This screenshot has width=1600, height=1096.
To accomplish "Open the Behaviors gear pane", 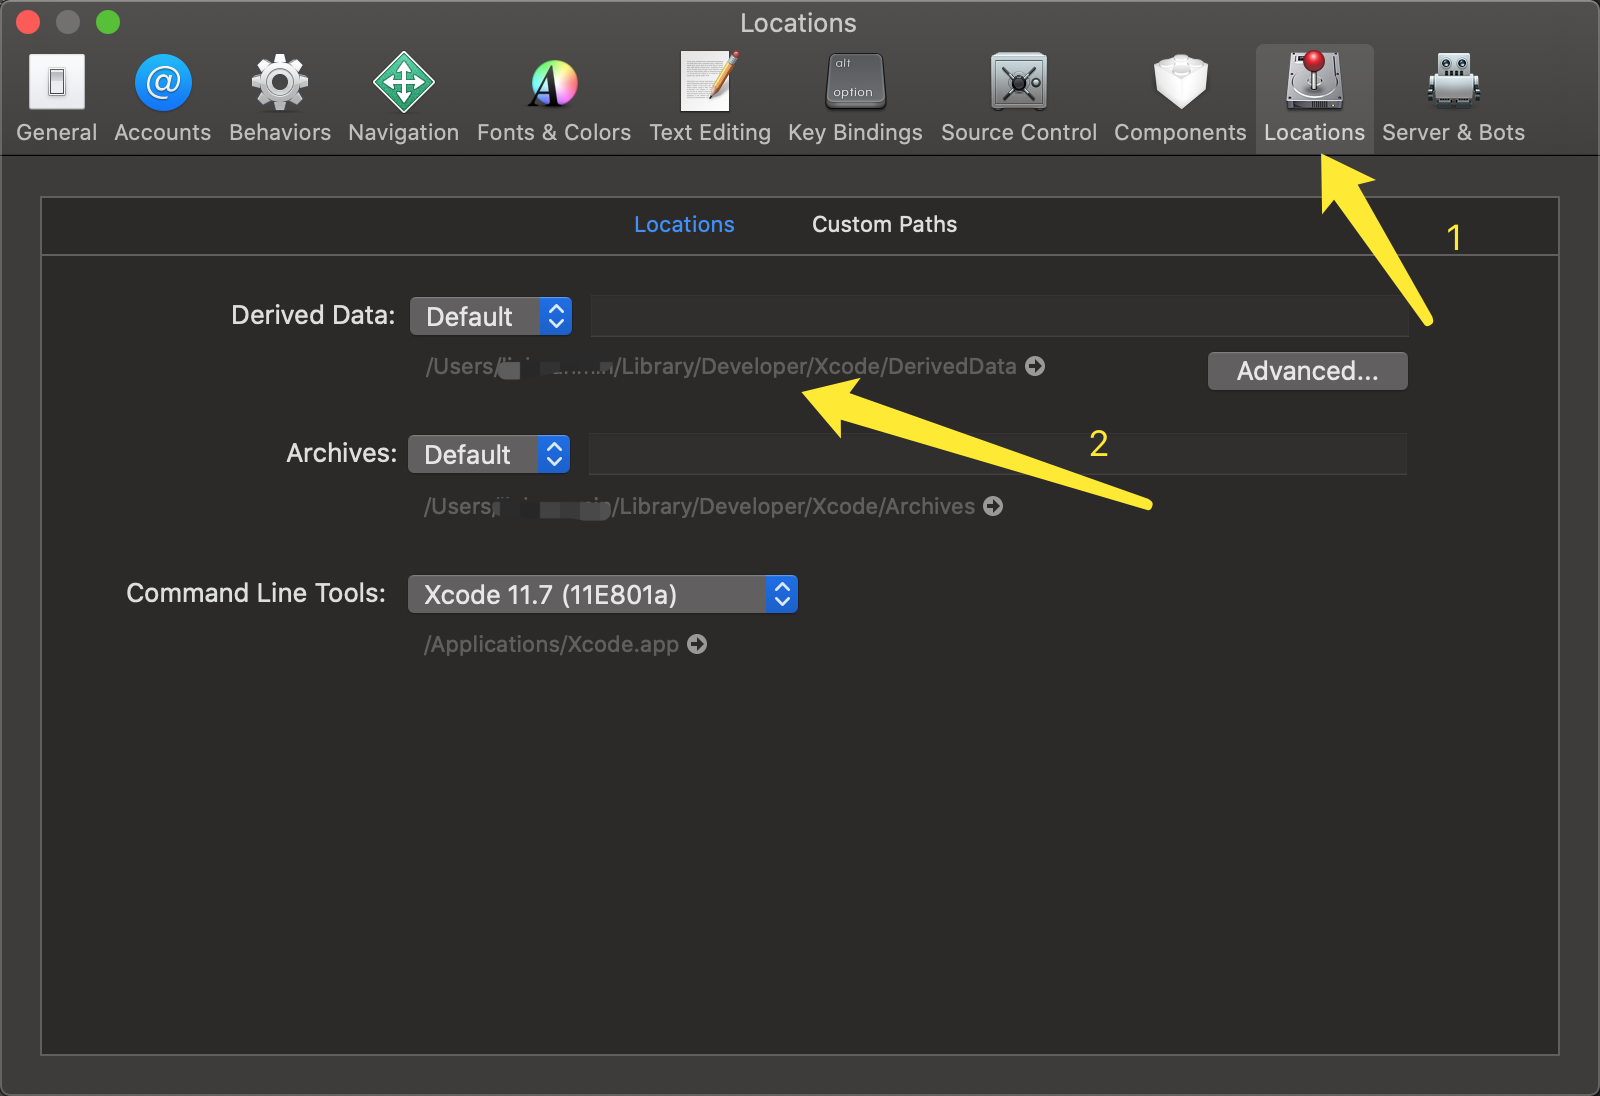I will [x=280, y=98].
